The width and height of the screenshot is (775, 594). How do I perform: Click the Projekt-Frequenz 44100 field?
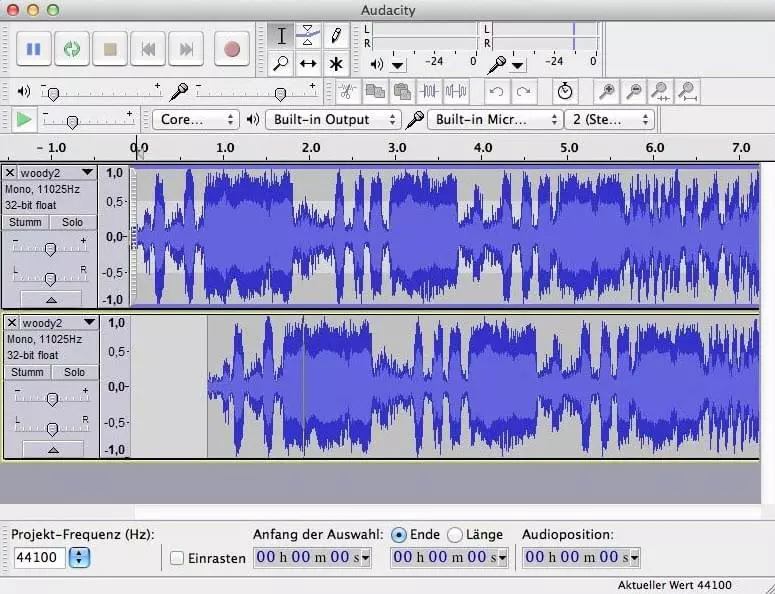[39, 557]
